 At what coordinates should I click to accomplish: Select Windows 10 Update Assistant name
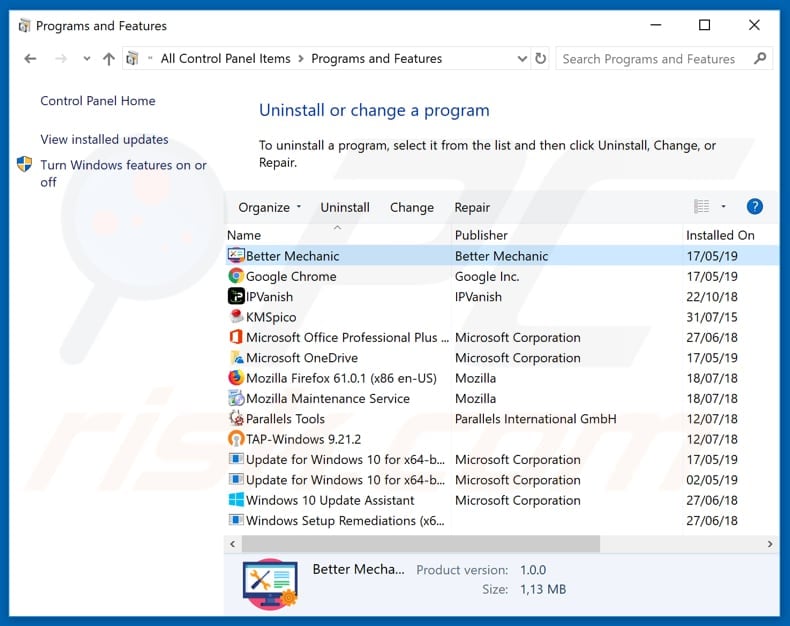tap(330, 500)
